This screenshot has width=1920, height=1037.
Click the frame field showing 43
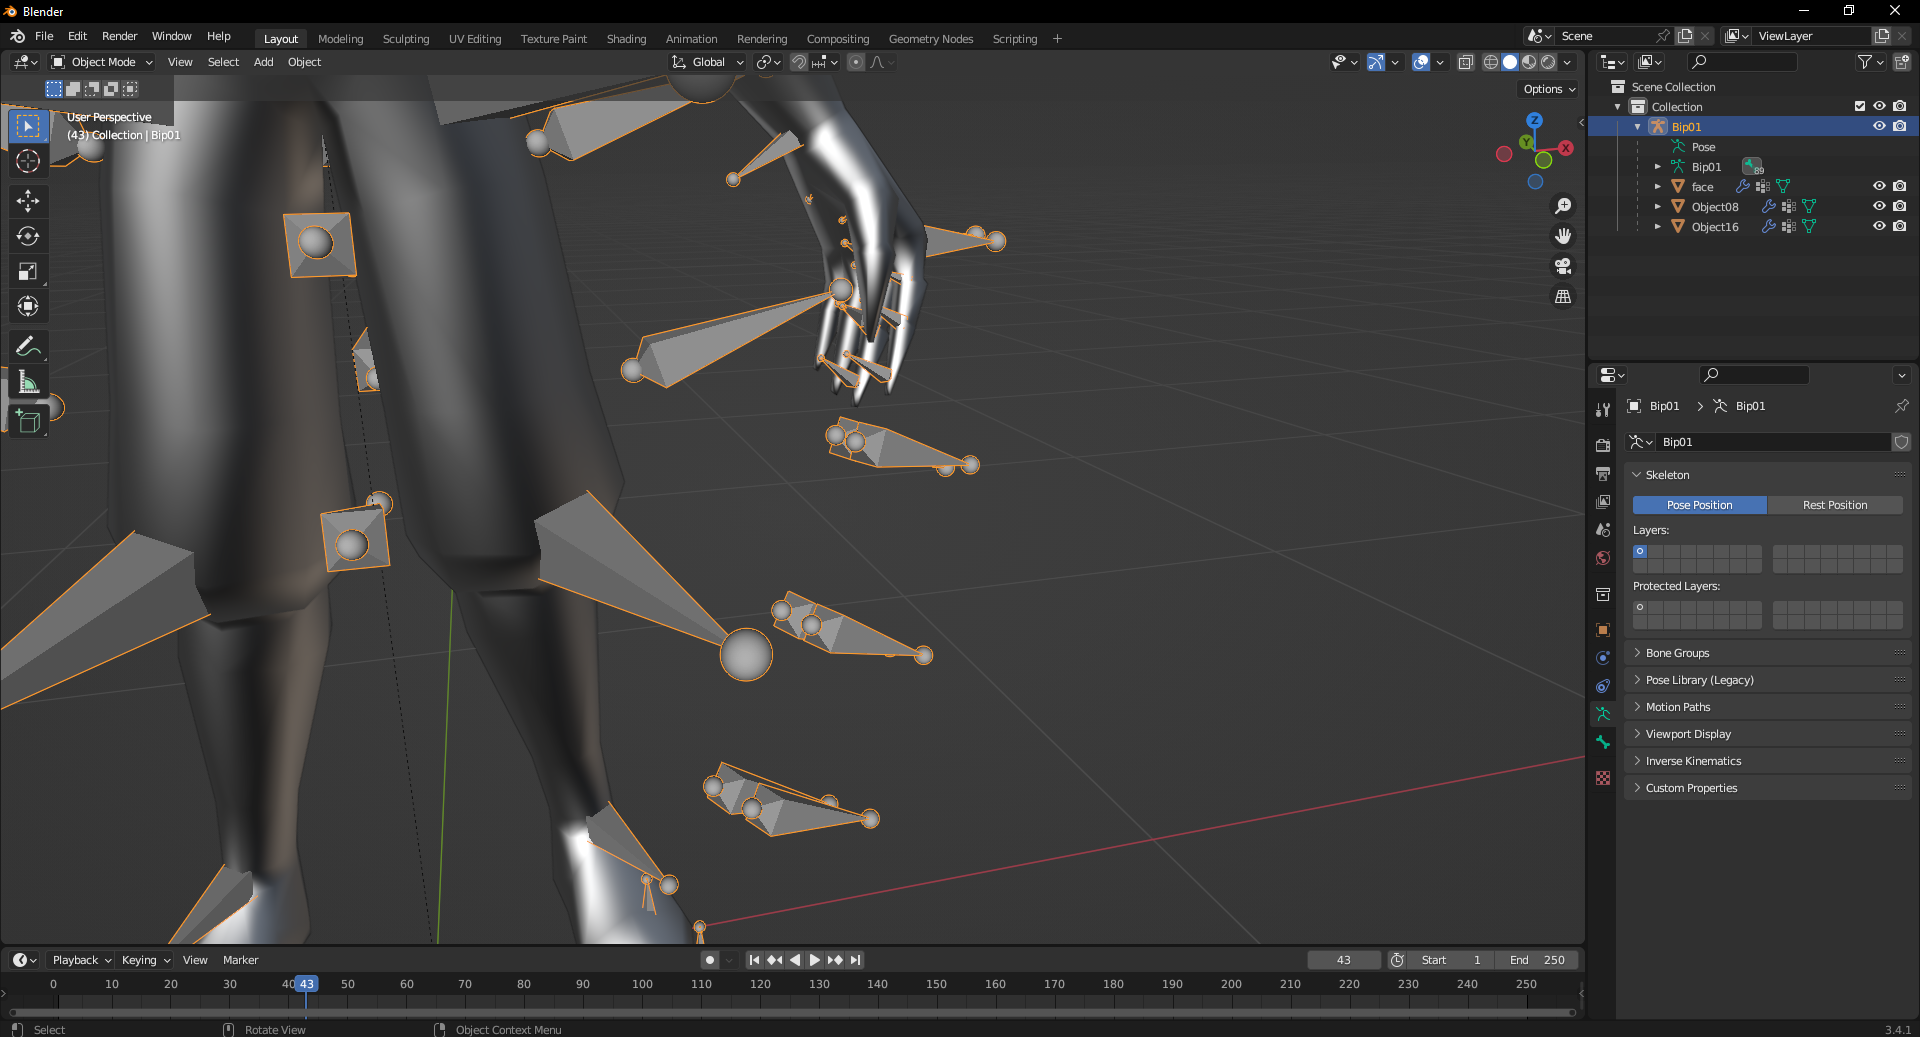pos(1343,960)
